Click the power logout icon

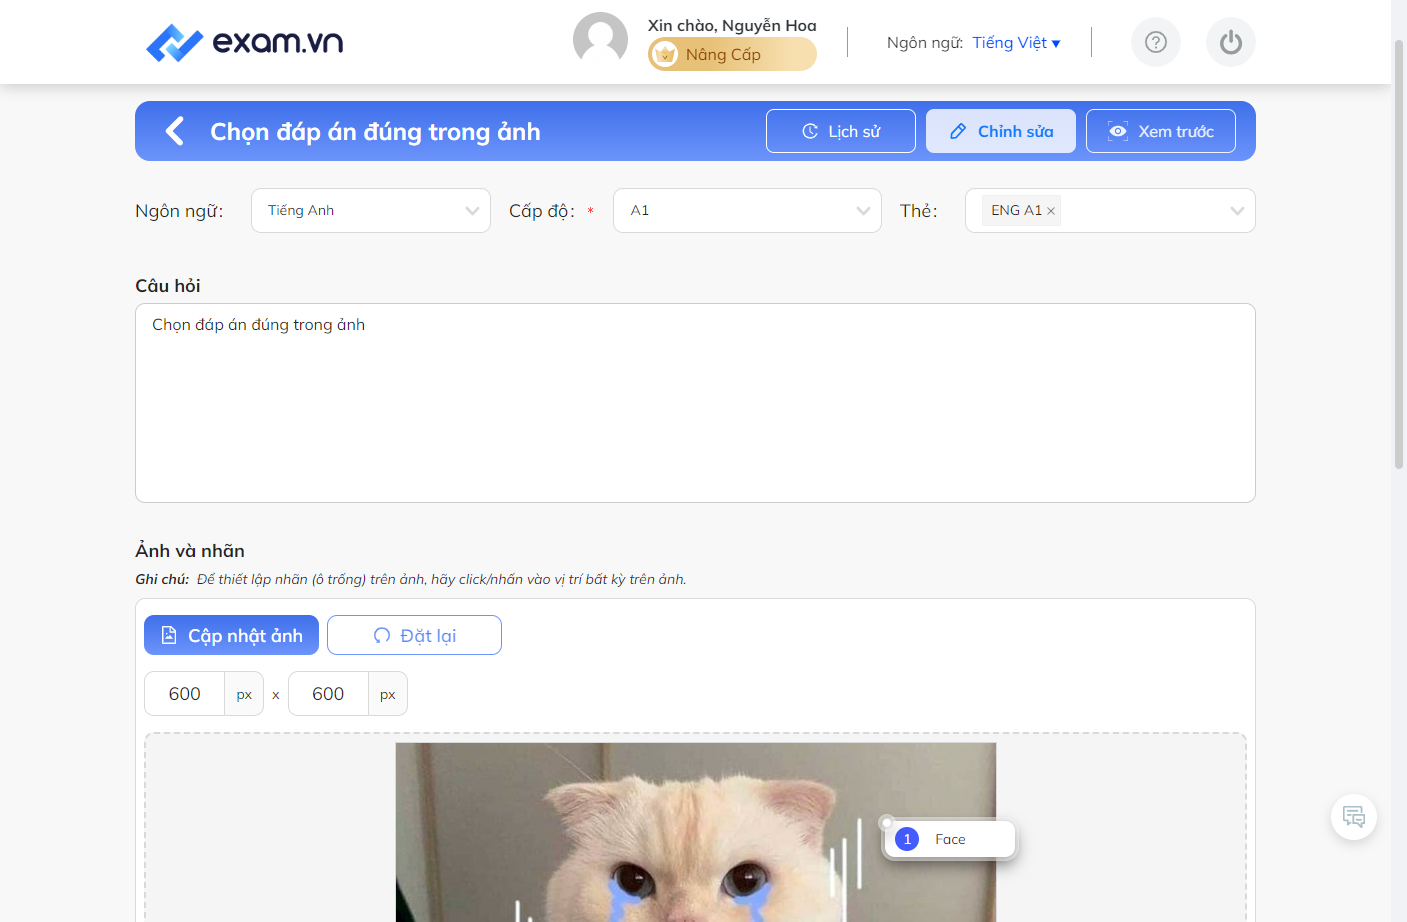coord(1231,42)
